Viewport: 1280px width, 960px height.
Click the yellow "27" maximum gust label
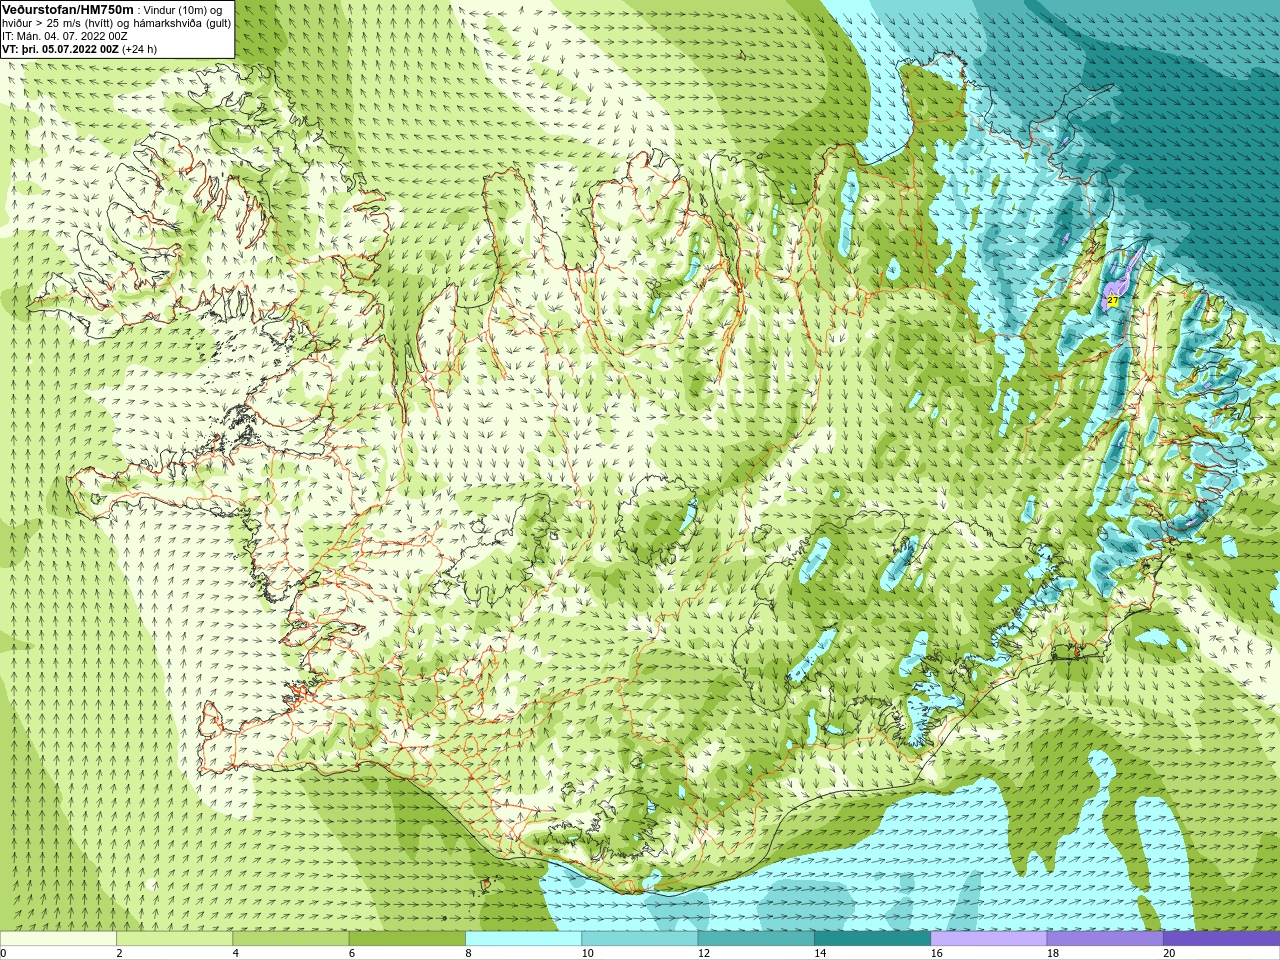[1113, 300]
